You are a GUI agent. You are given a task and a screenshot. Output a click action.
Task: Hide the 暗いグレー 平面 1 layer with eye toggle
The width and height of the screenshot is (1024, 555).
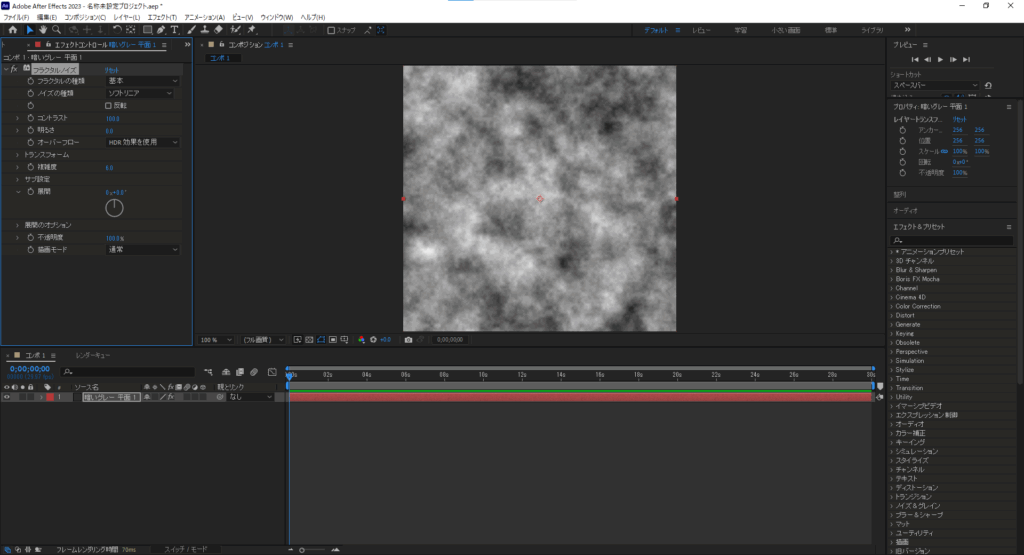(7, 397)
